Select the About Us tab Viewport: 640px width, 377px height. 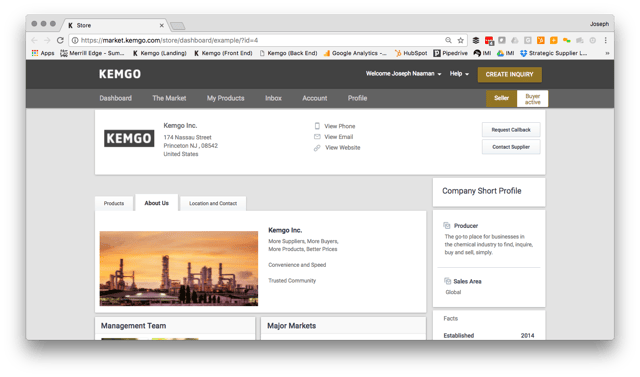157,203
